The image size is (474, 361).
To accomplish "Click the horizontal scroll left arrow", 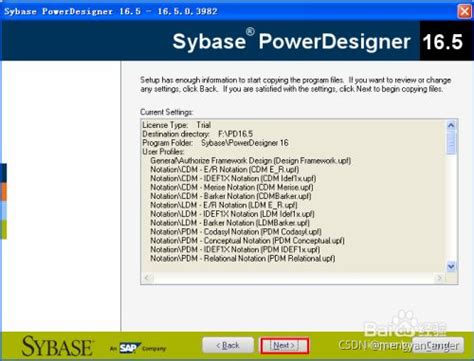I will [x=147, y=277].
